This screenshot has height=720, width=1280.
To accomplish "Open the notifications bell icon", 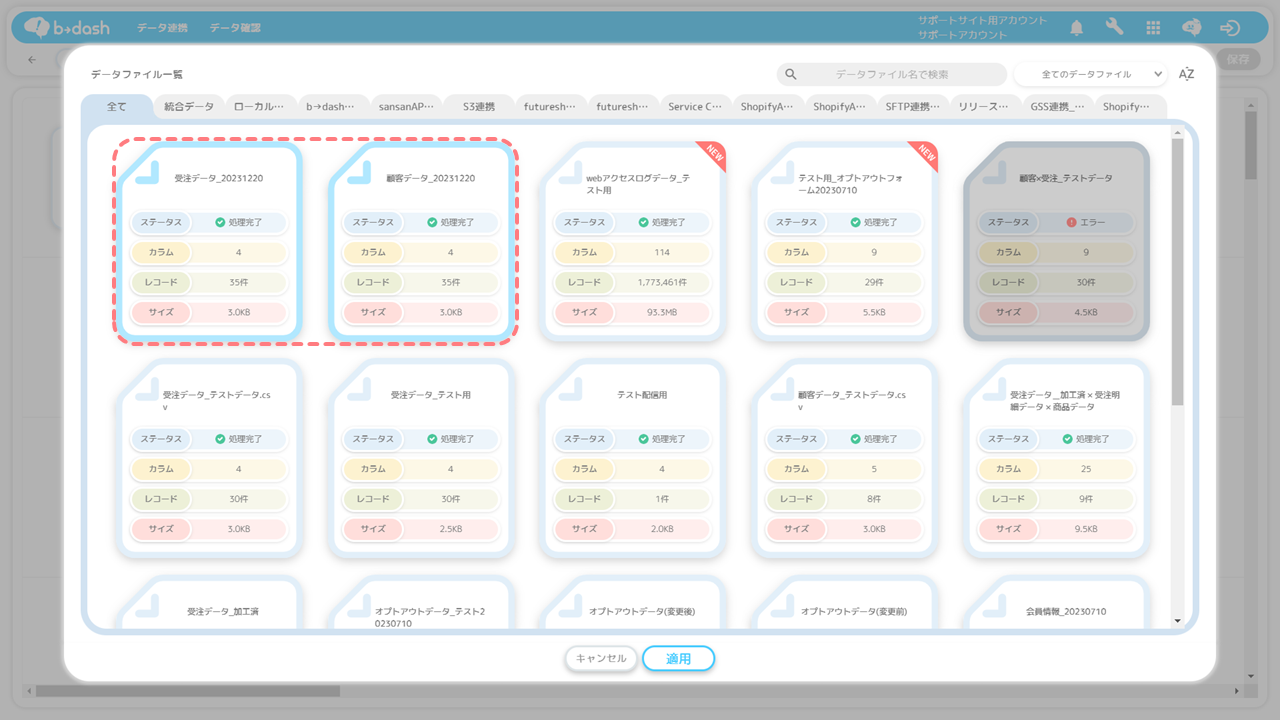I will click(x=1077, y=28).
